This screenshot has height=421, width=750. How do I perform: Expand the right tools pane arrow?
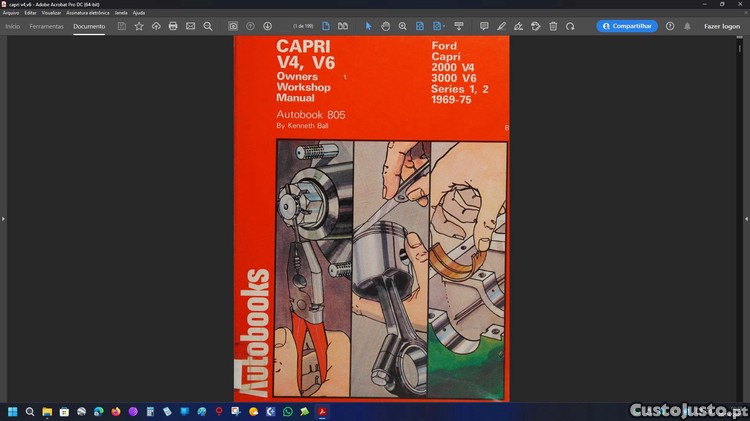point(746,218)
